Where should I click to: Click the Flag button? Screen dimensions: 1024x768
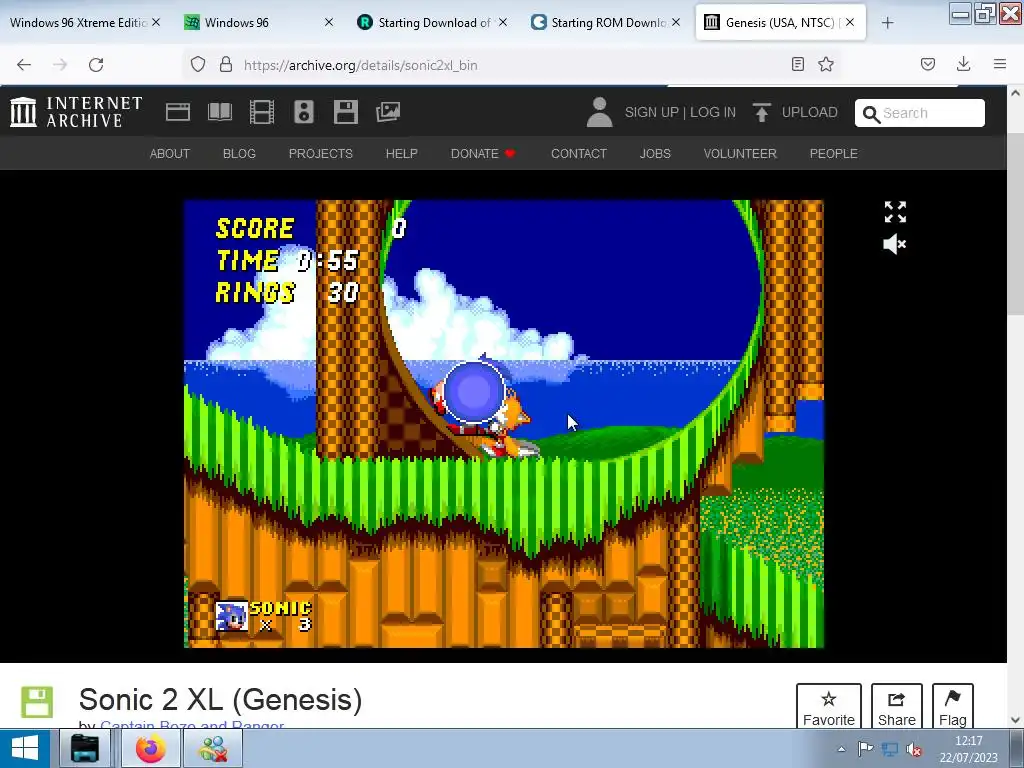[953, 707]
